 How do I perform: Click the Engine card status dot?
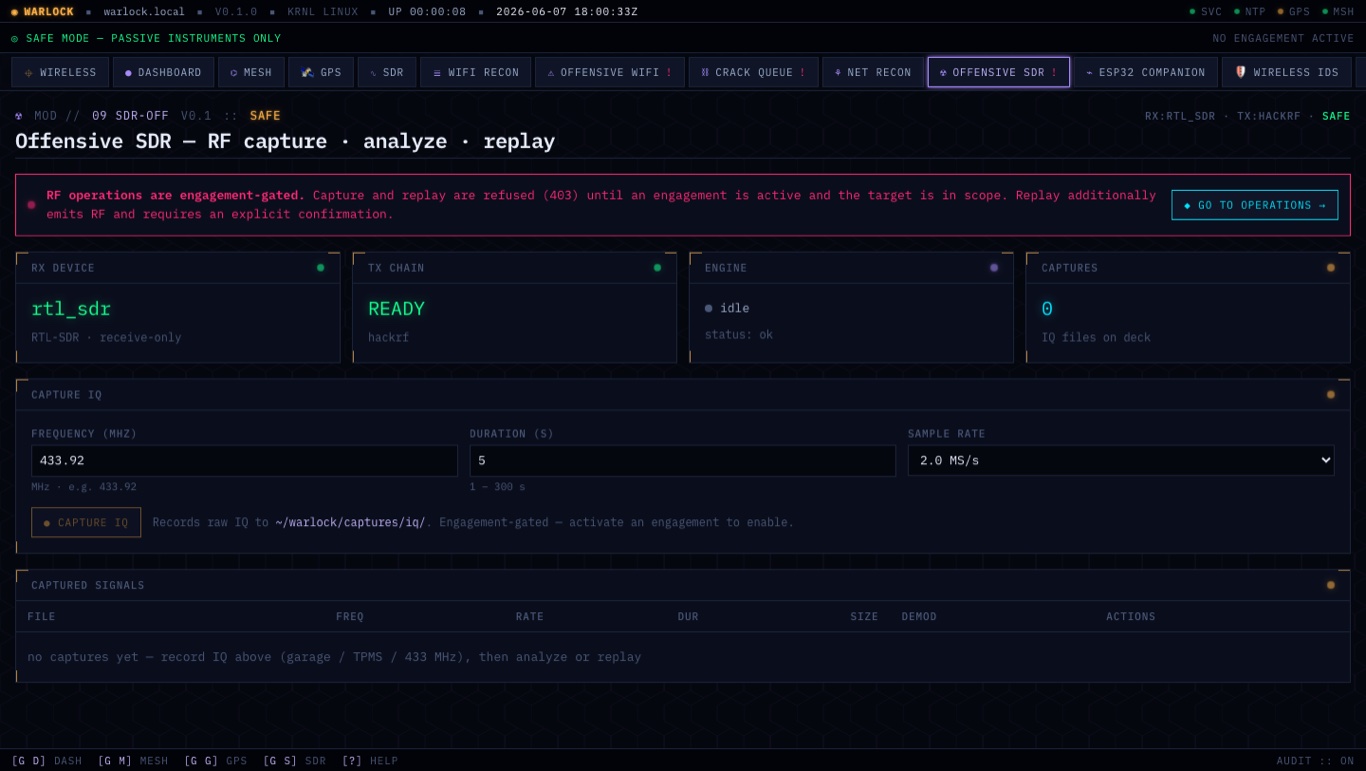coord(994,268)
